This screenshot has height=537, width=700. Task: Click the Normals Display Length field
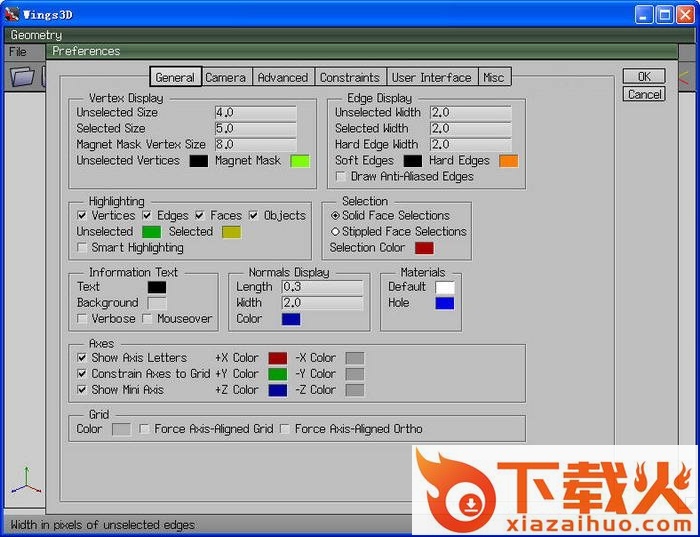(323, 287)
